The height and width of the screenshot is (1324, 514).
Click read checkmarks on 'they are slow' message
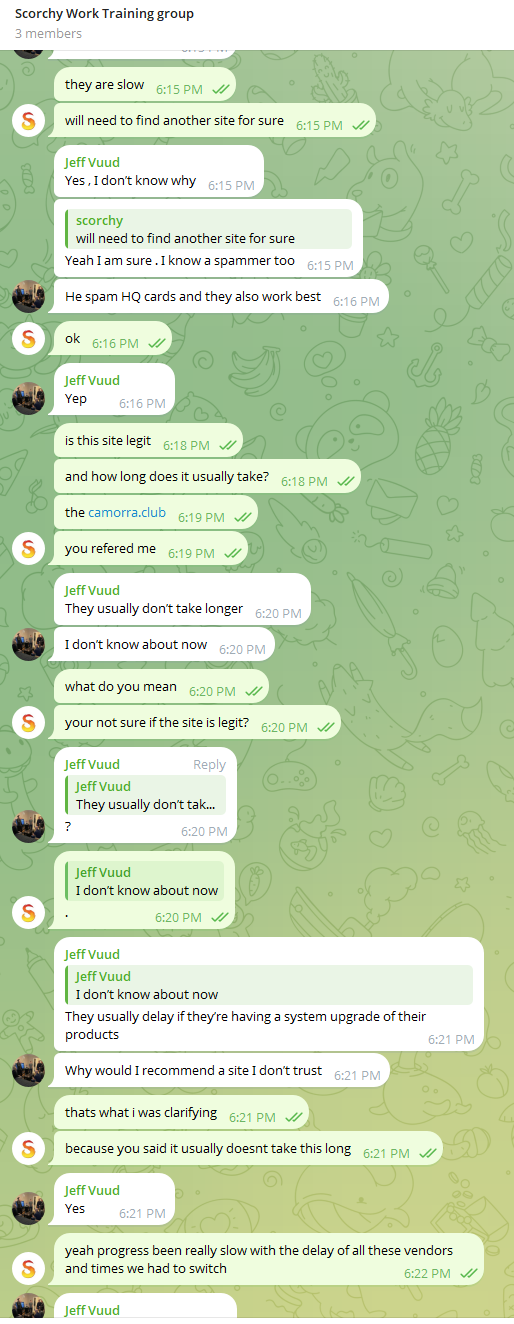pyautogui.click(x=221, y=89)
